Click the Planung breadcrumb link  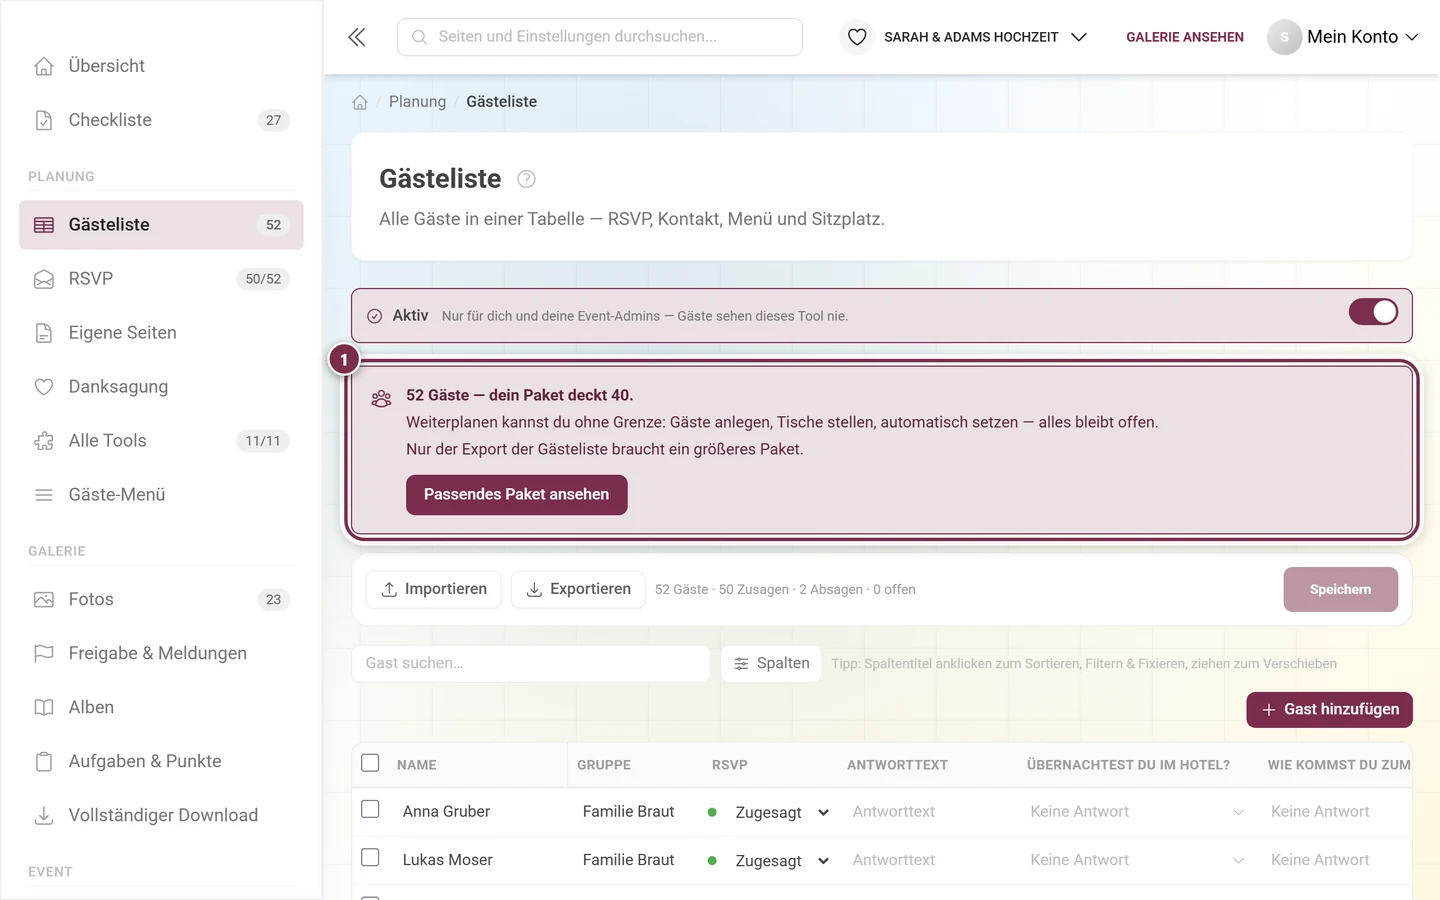[417, 102]
